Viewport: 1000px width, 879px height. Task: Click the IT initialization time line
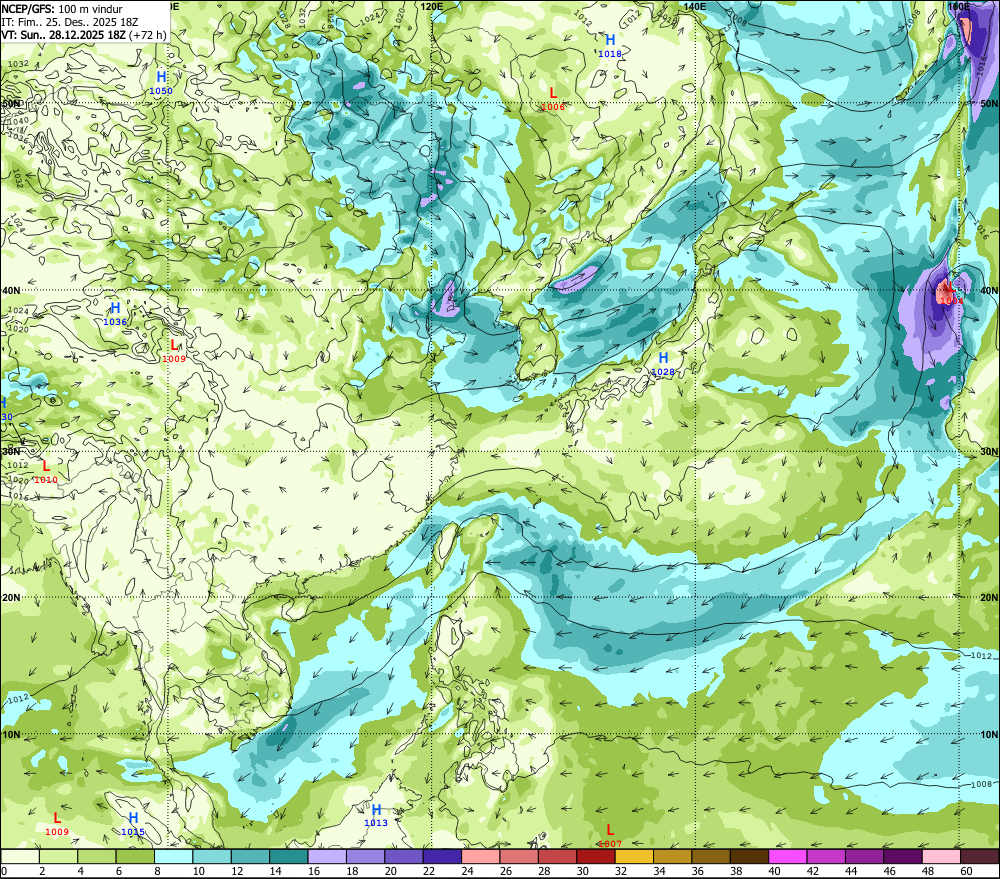coord(70,22)
